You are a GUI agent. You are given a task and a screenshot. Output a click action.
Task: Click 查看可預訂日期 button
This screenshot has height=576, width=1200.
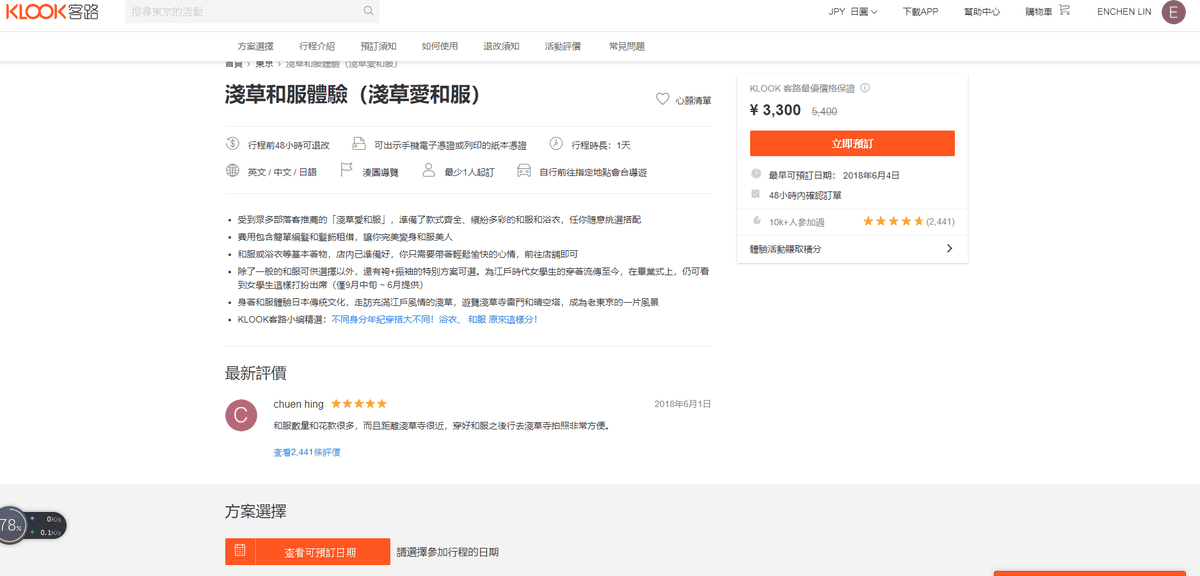[x=321, y=552]
